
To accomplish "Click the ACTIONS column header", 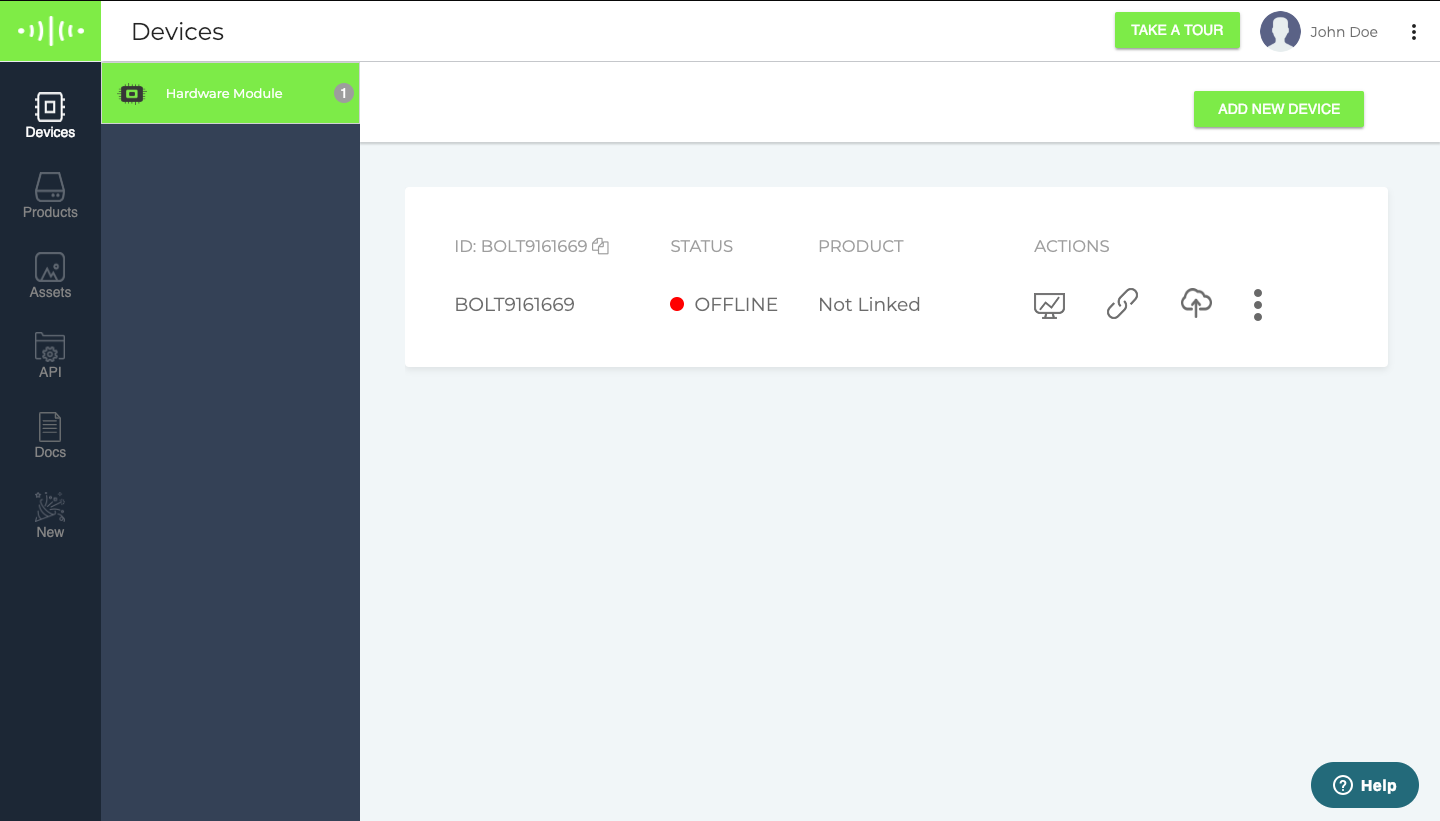I will click(x=1072, y=246).
